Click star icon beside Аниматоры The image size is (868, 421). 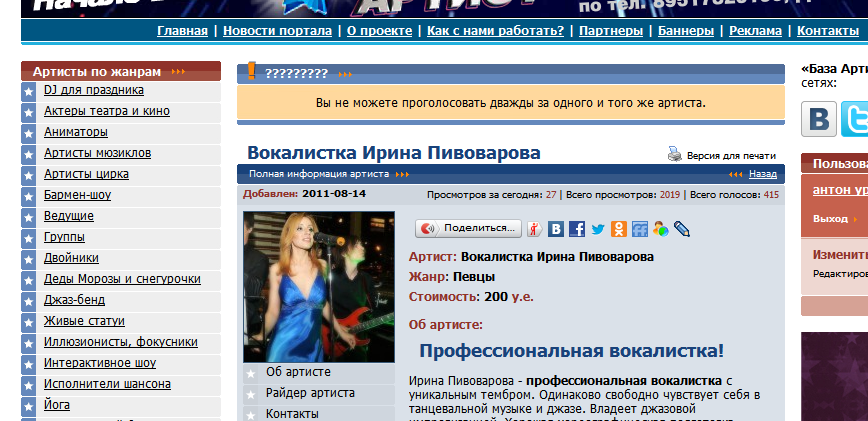coord(28,133)
